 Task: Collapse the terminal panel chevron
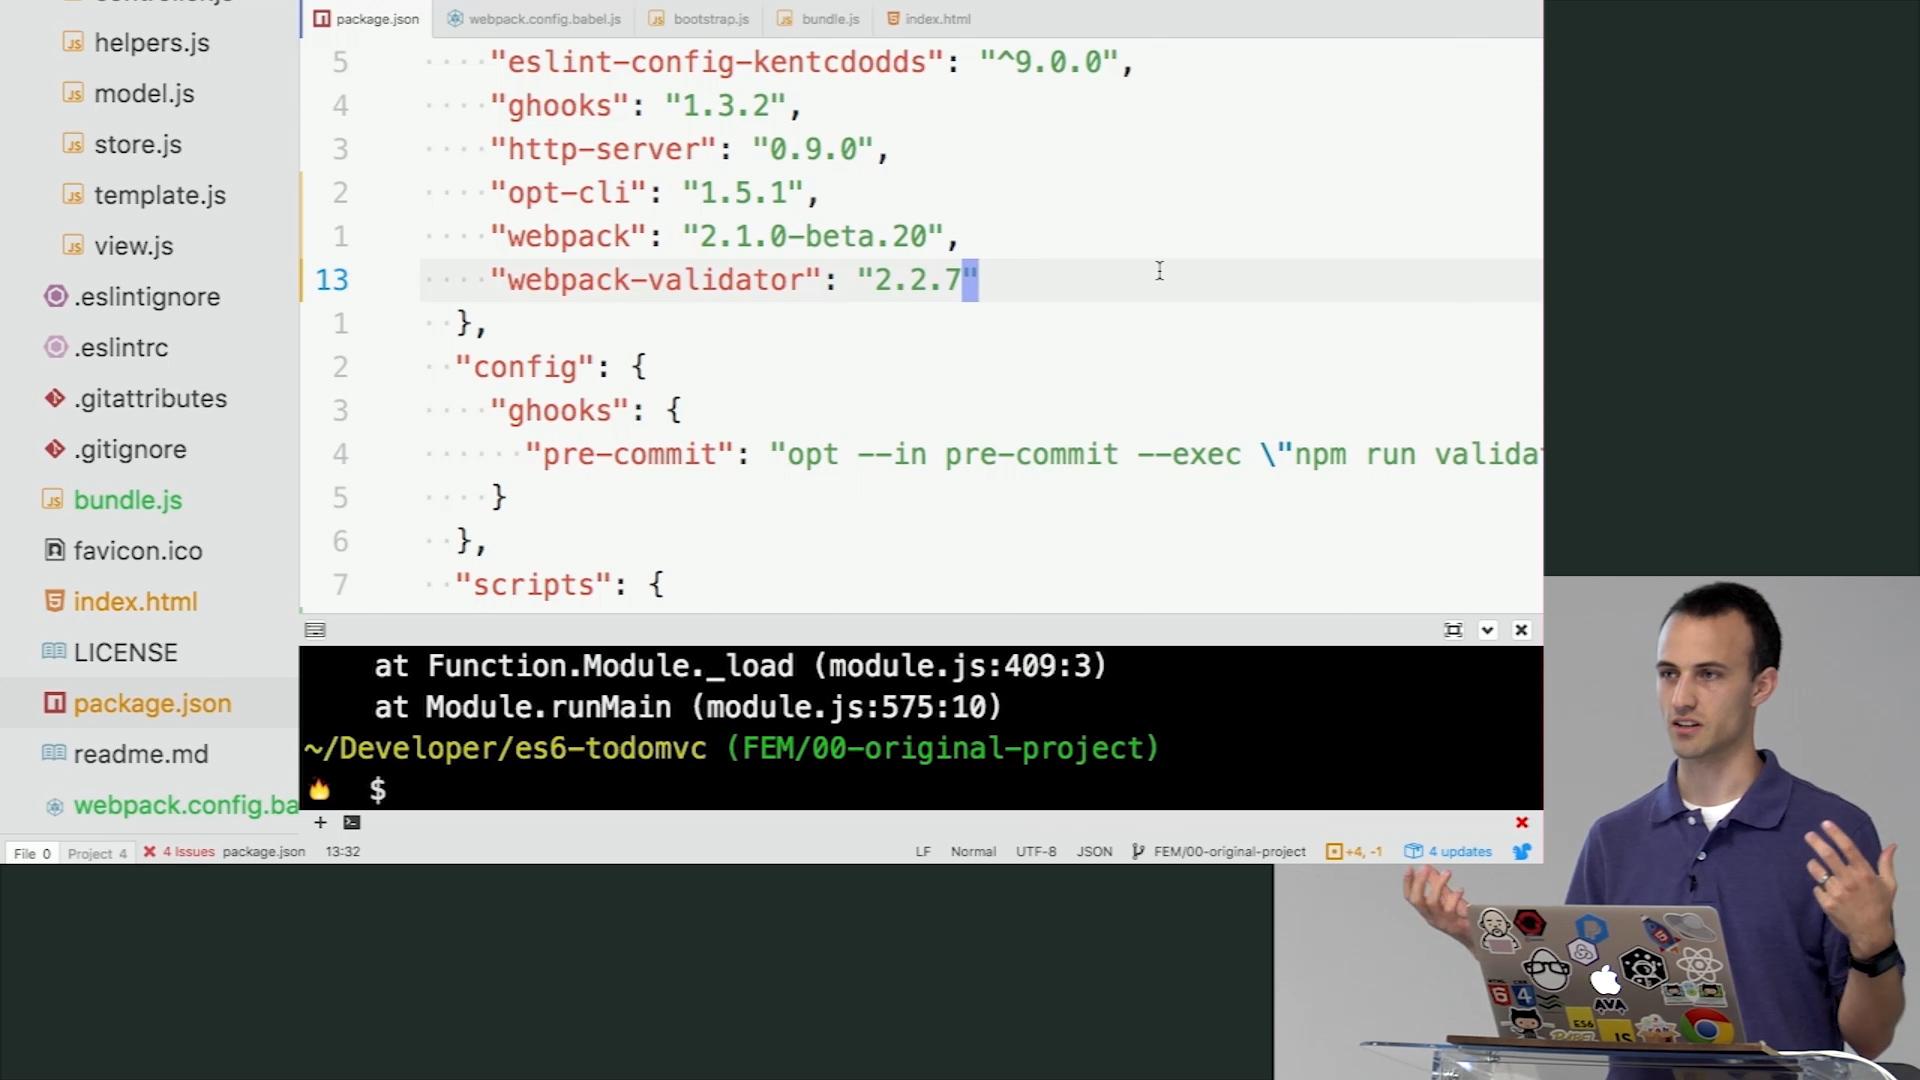click(1487, 630)
